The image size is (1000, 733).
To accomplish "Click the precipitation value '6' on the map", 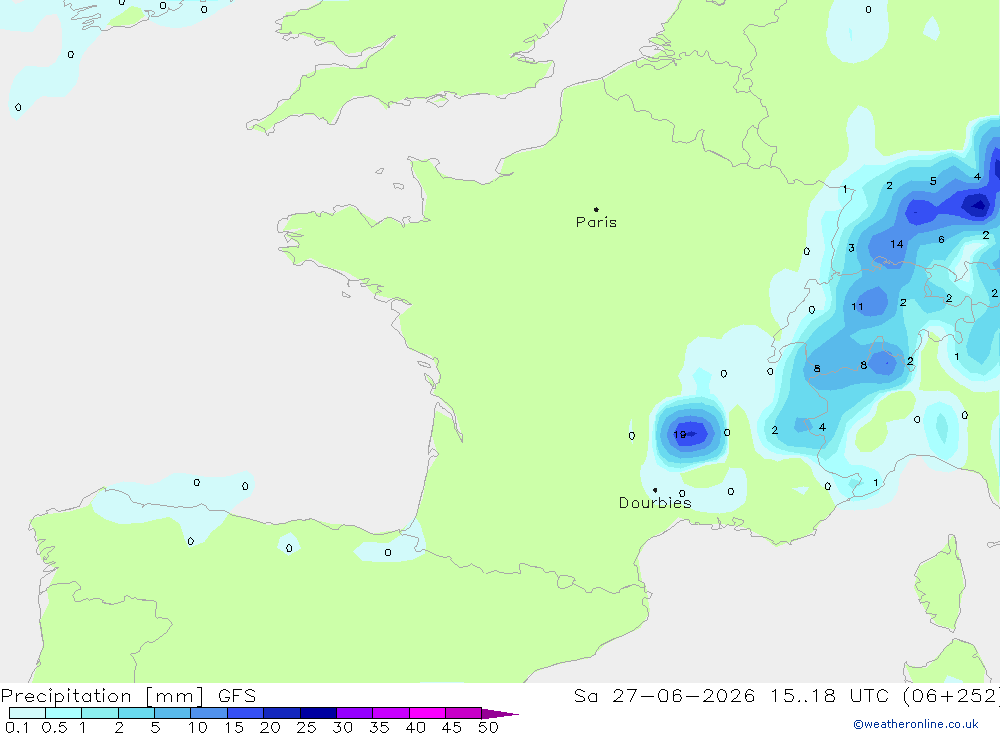I will point(941,239).
